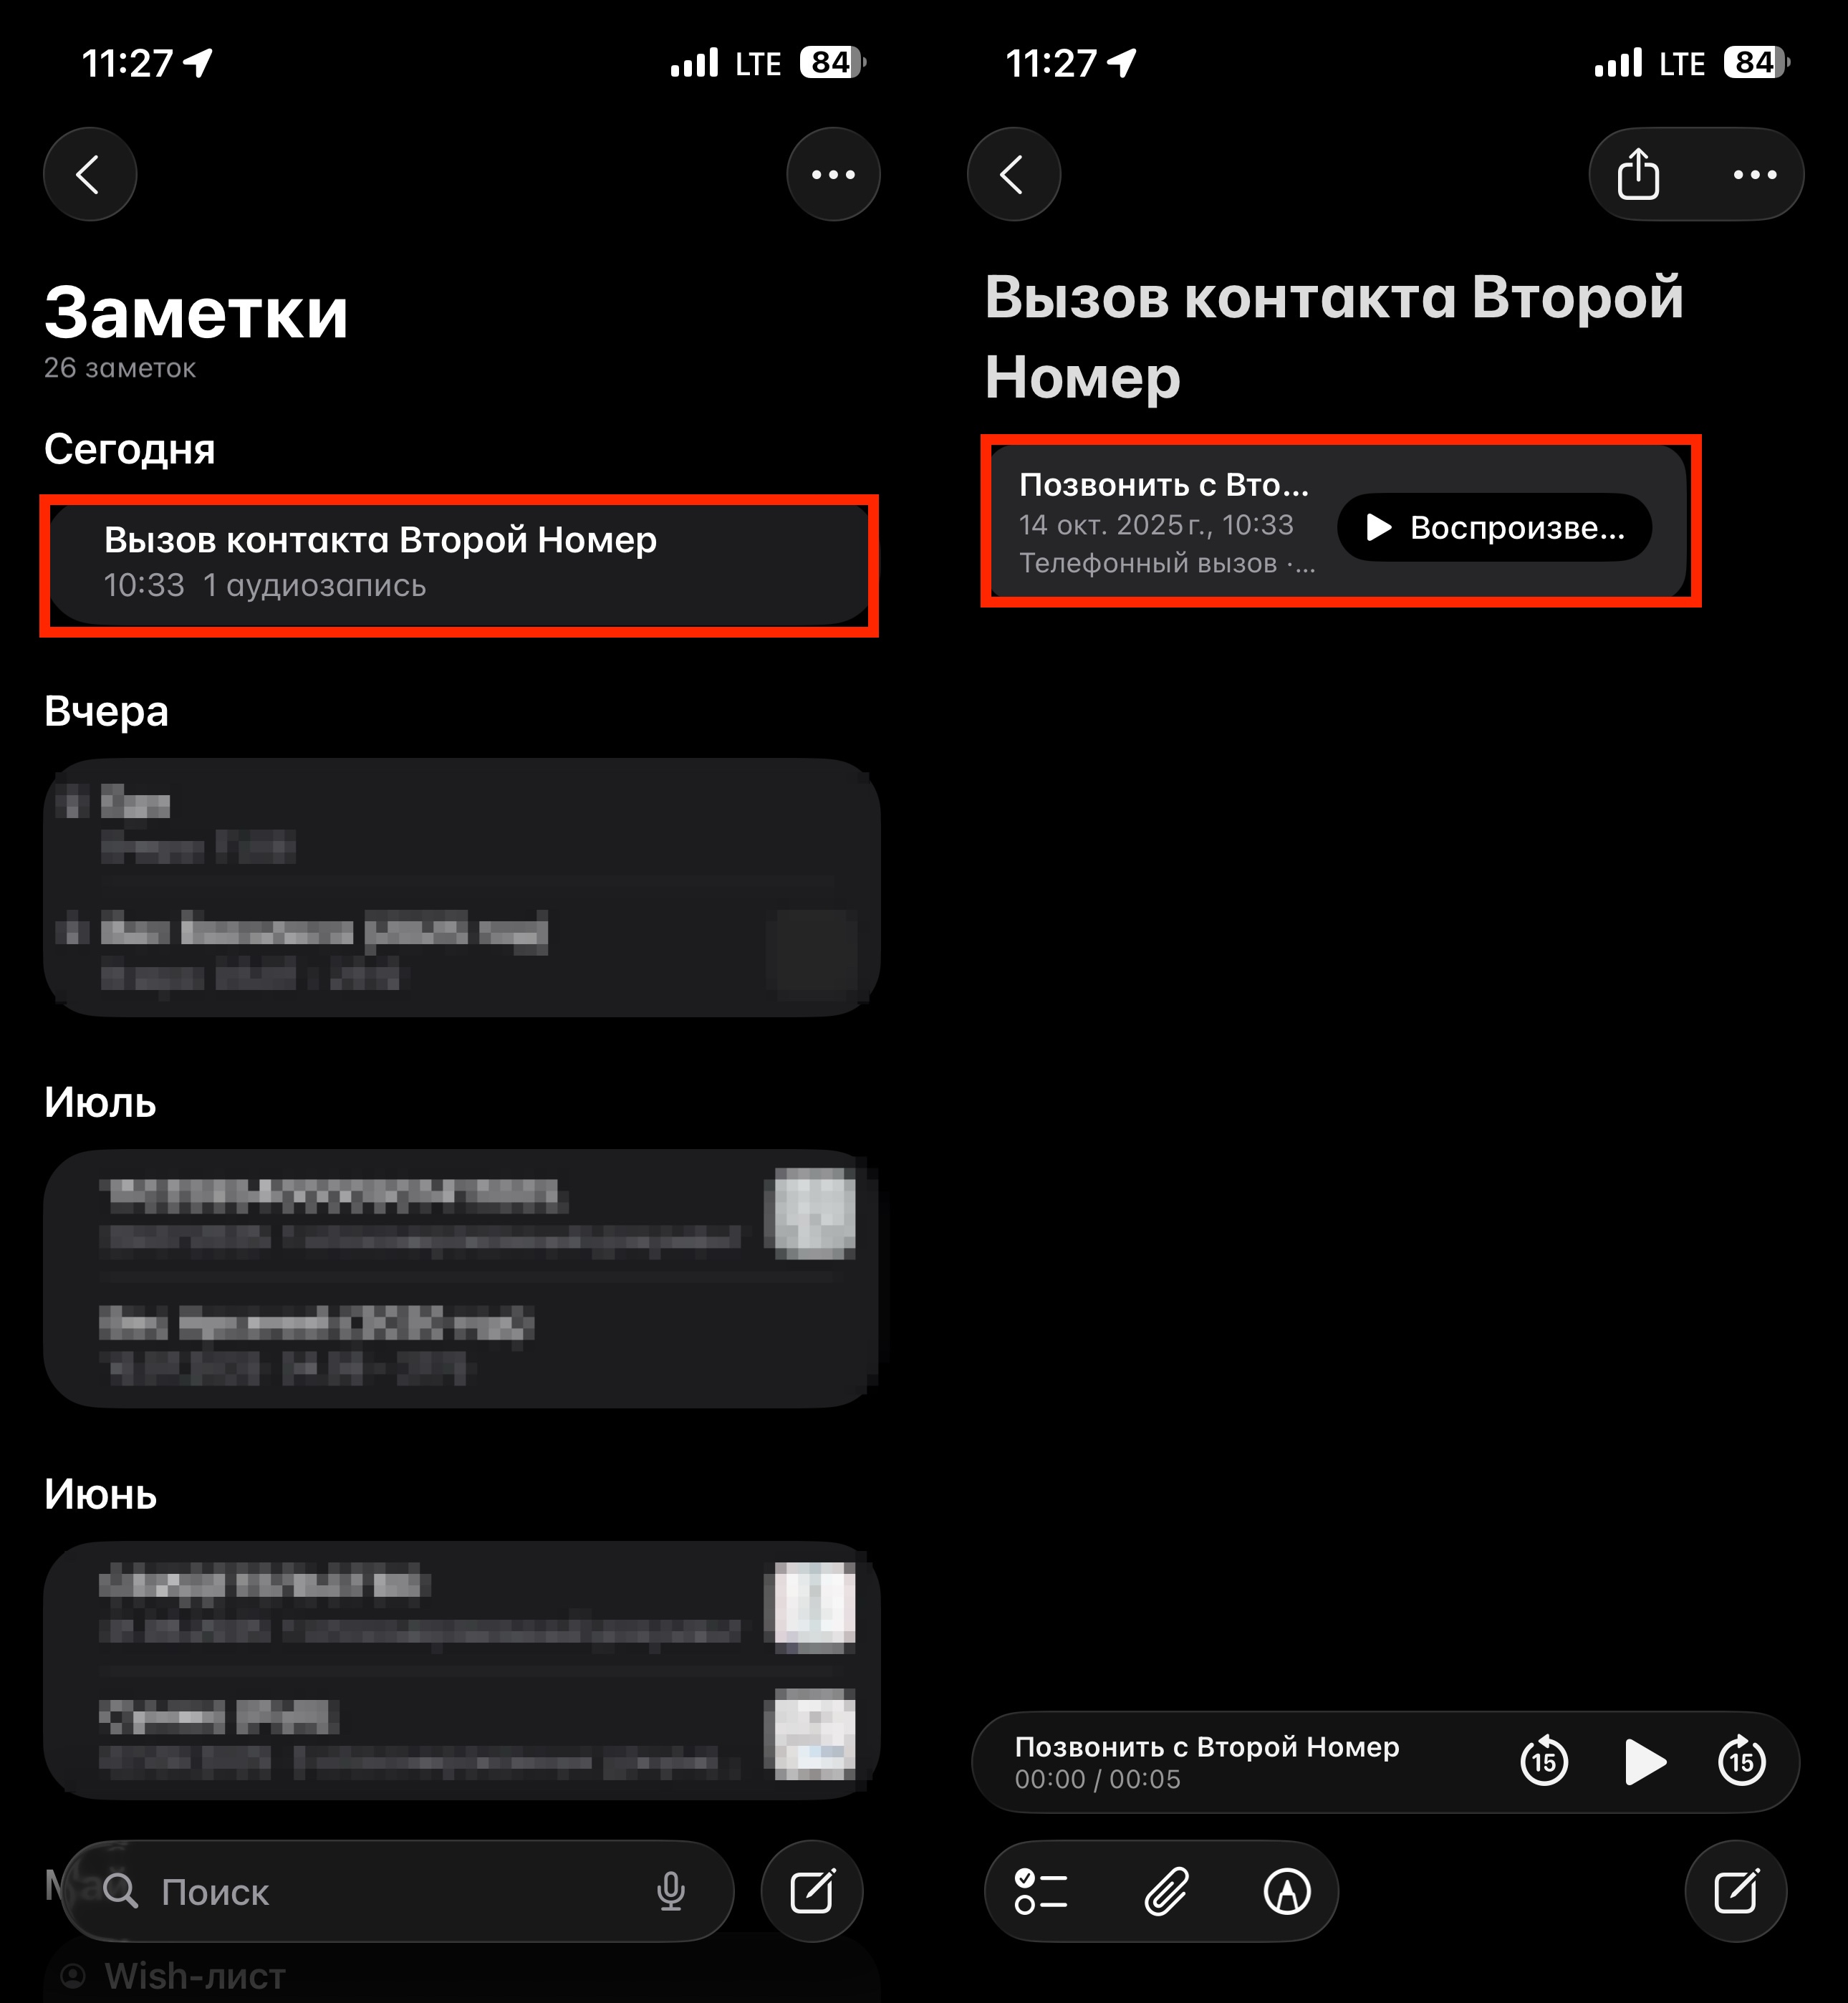This screenshot has height=2003, width=1848.
Task: Open the checklist formatting tool
Action: (1040, 1891)
